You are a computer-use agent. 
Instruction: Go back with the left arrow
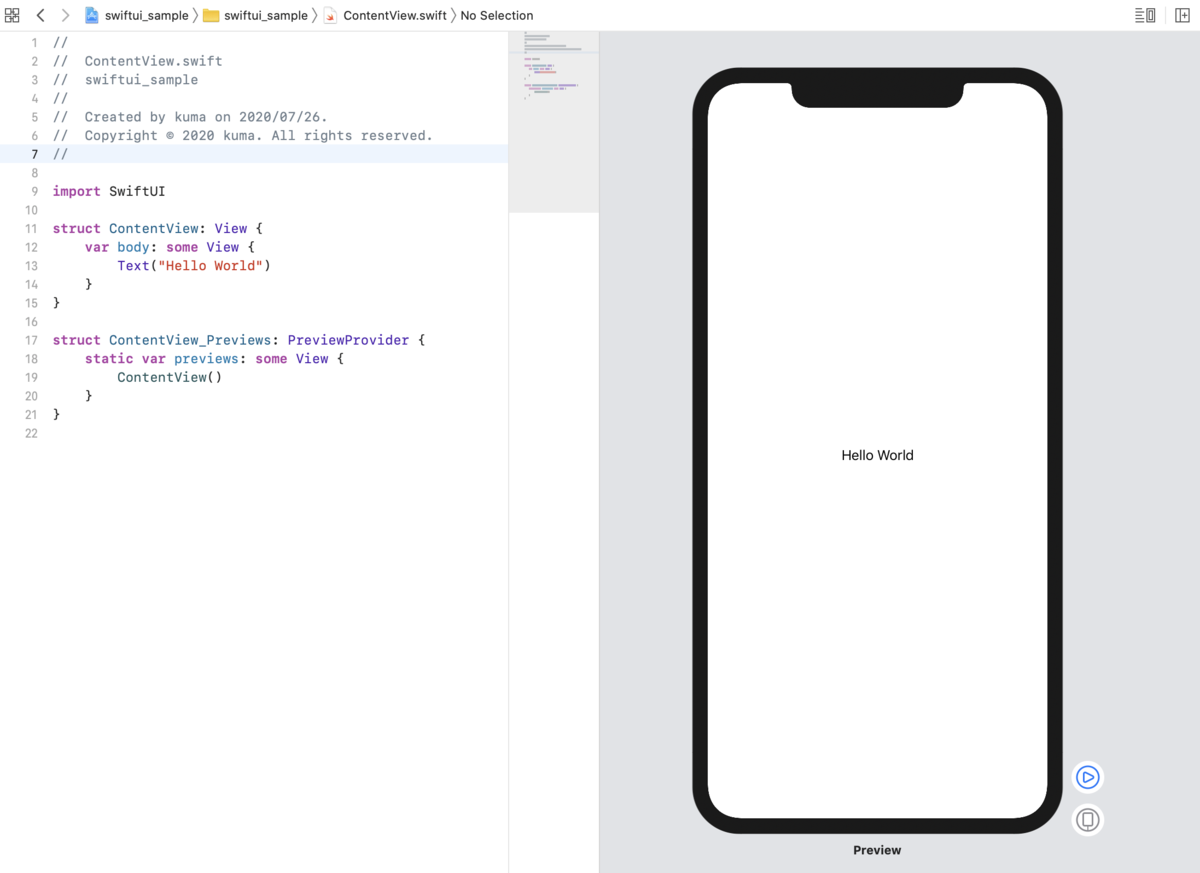coord(40,15)
